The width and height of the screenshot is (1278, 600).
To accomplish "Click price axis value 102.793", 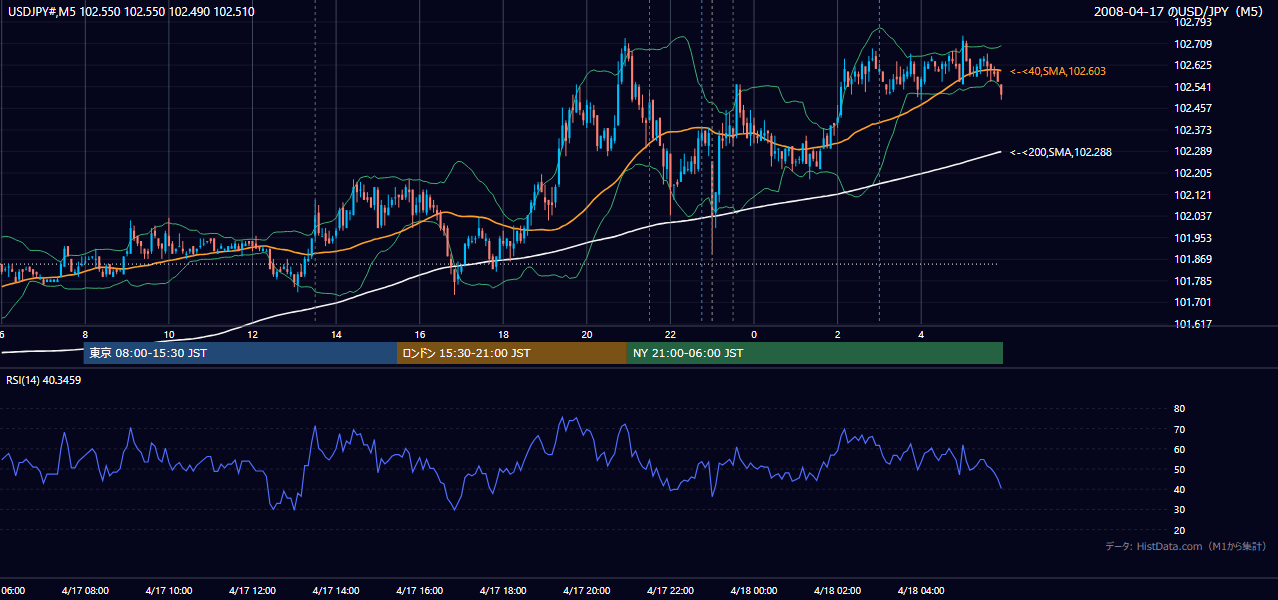I will coord(1193,22).
